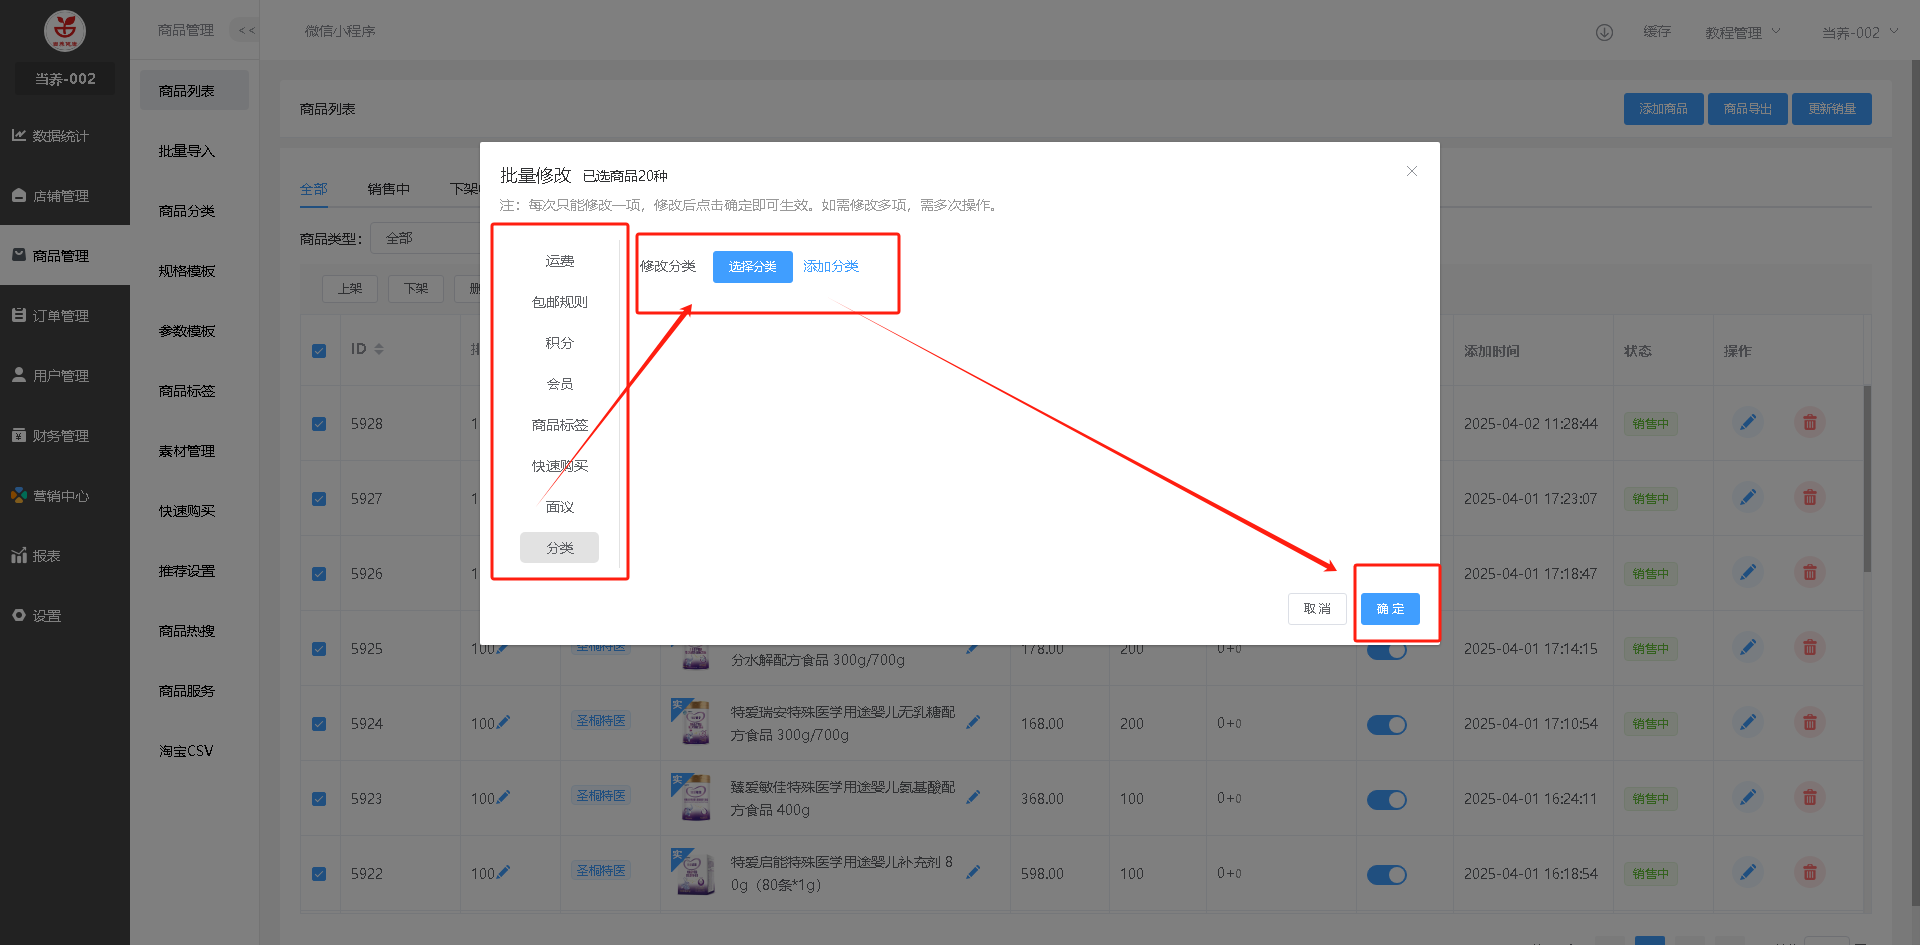Click the download icon in top bar
Screen dimensions: 1920x945
tap(1604, 32)
